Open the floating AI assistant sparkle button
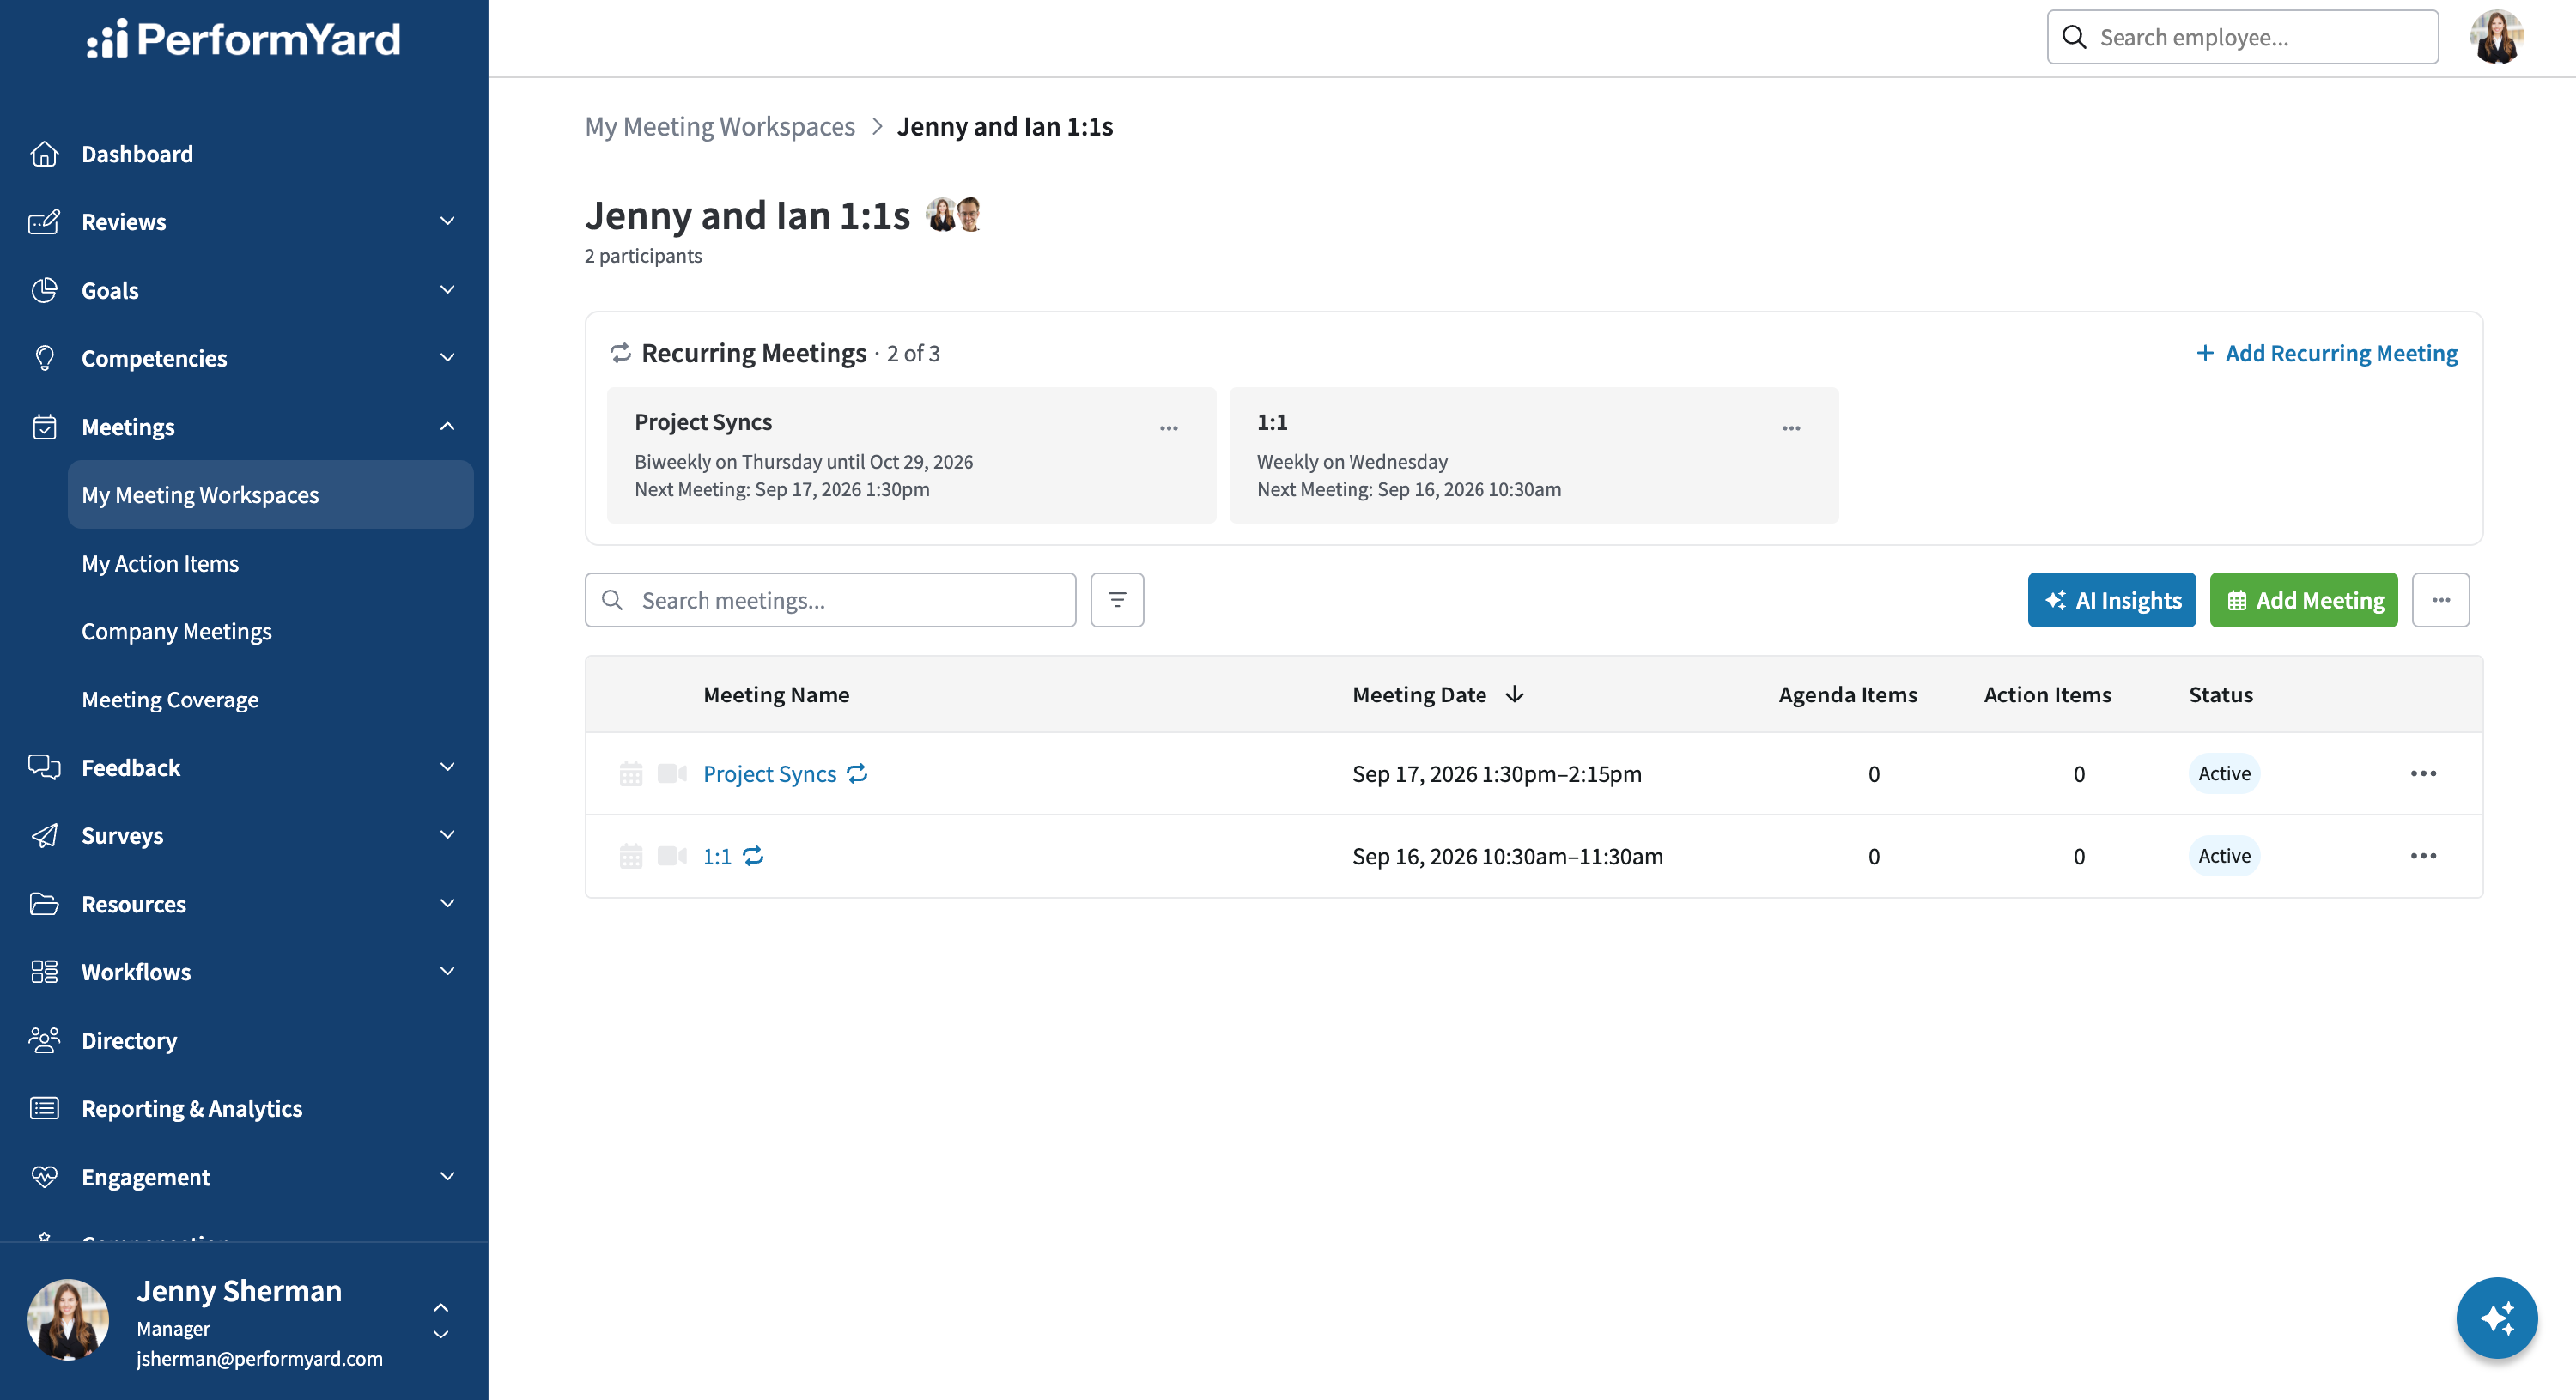The height and width of the screenshot is (1400, 2576). click(2496, 1318)
